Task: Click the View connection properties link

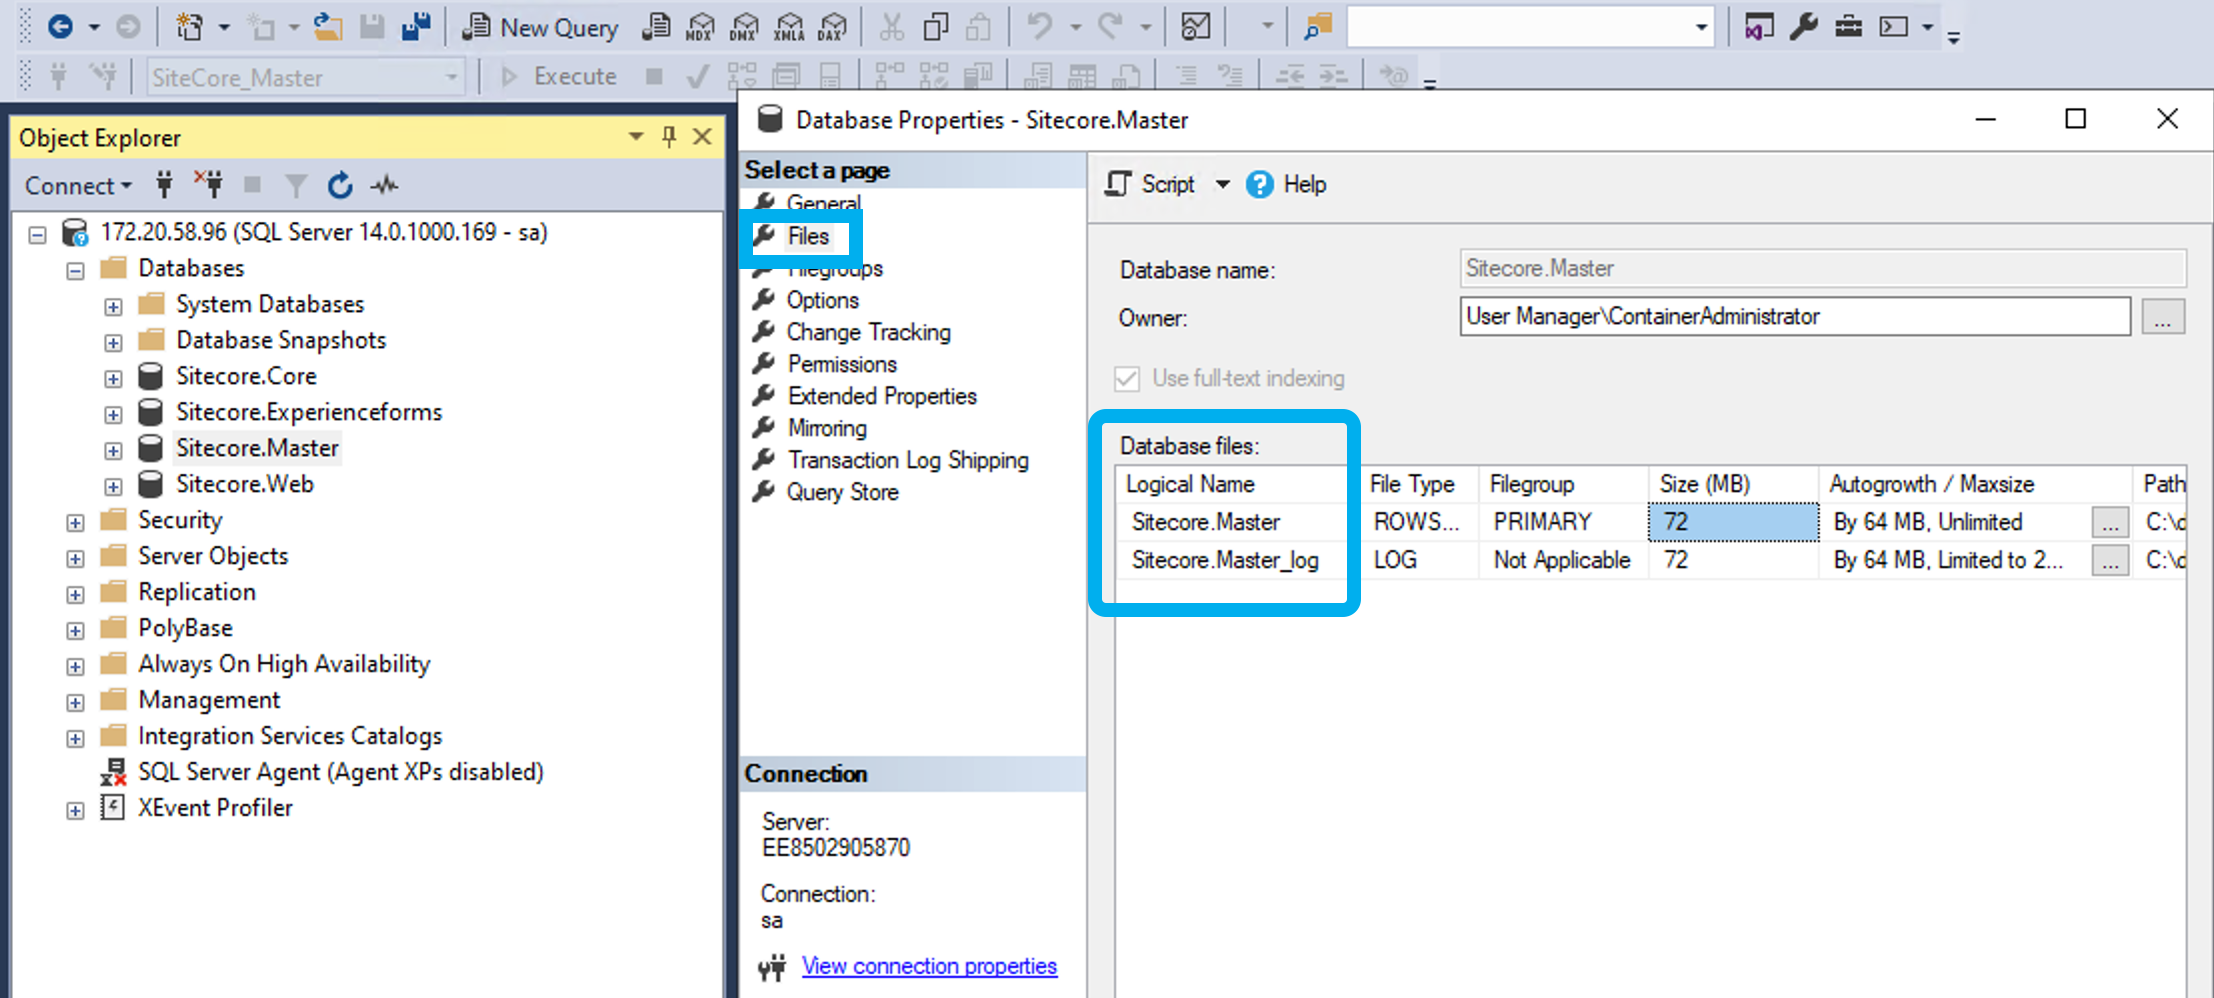Action: click(x=929, y=966)
